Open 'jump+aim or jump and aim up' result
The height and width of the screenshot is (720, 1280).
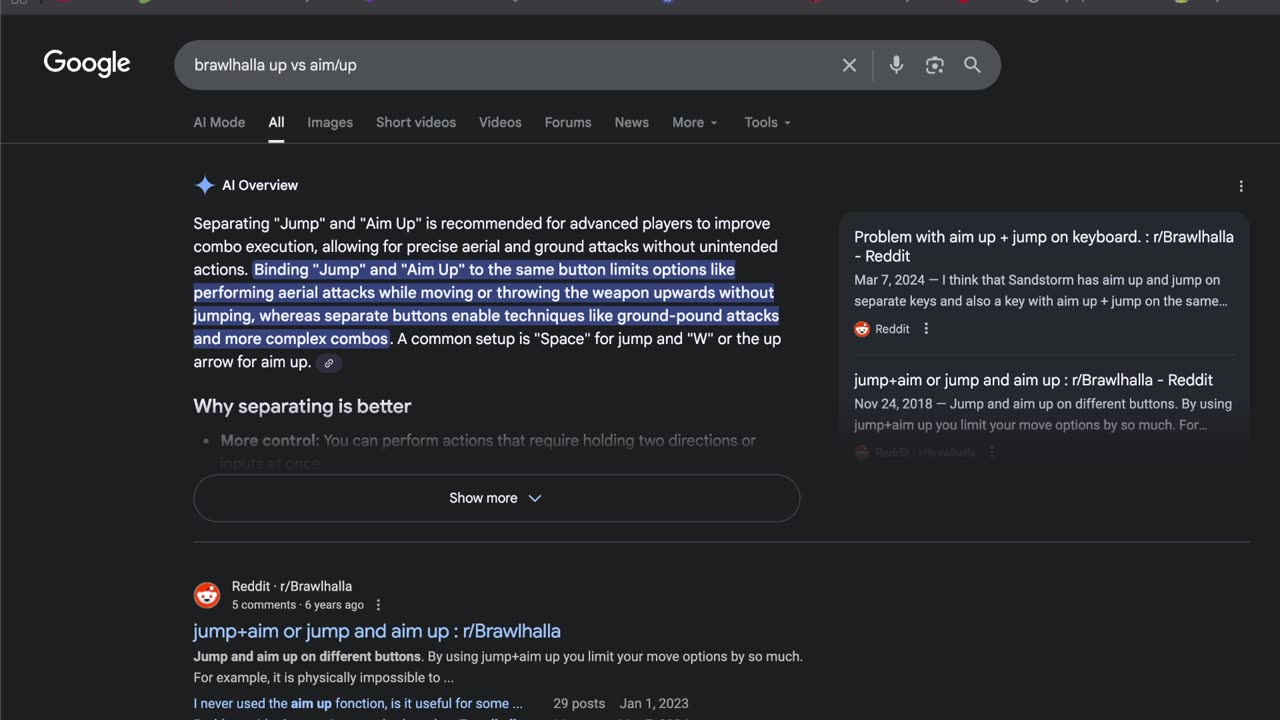click(377, 631)
